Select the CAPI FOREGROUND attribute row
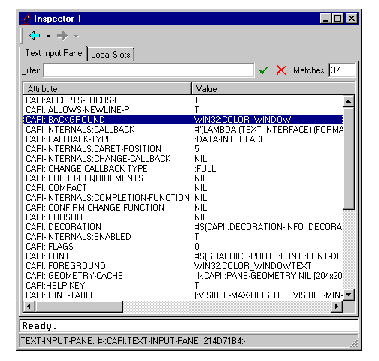 click(183, 266)
